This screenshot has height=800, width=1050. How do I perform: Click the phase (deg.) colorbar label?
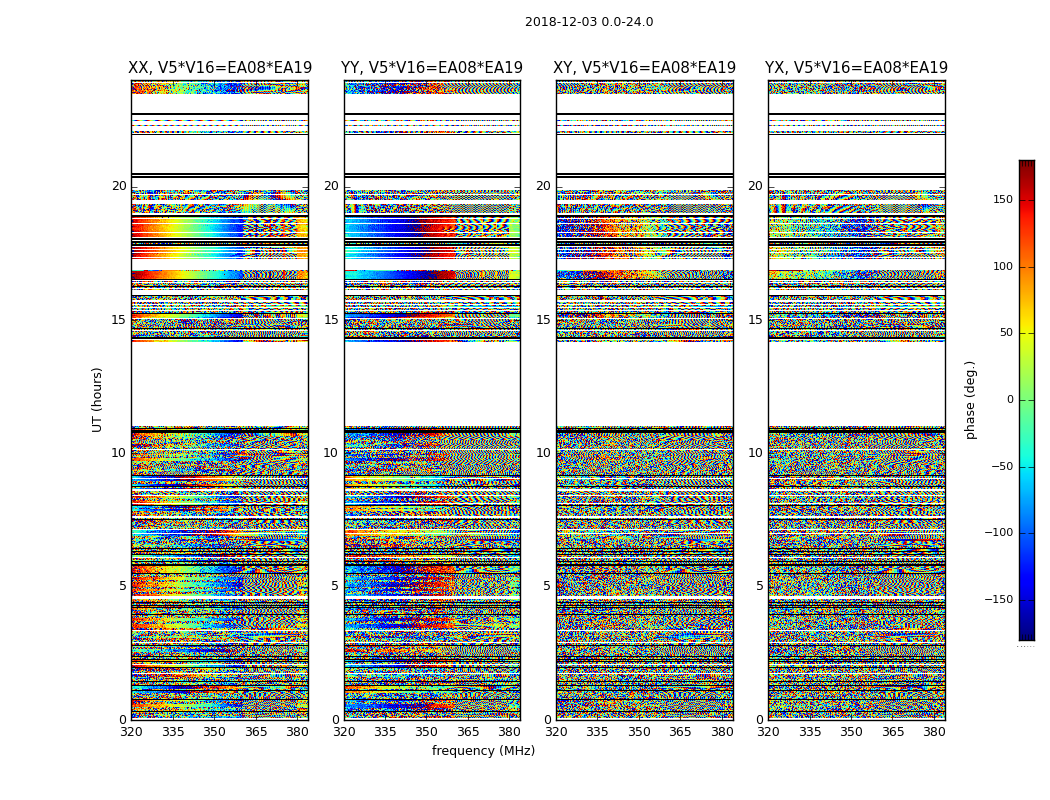pyautogui.click(x=970, y=400)
